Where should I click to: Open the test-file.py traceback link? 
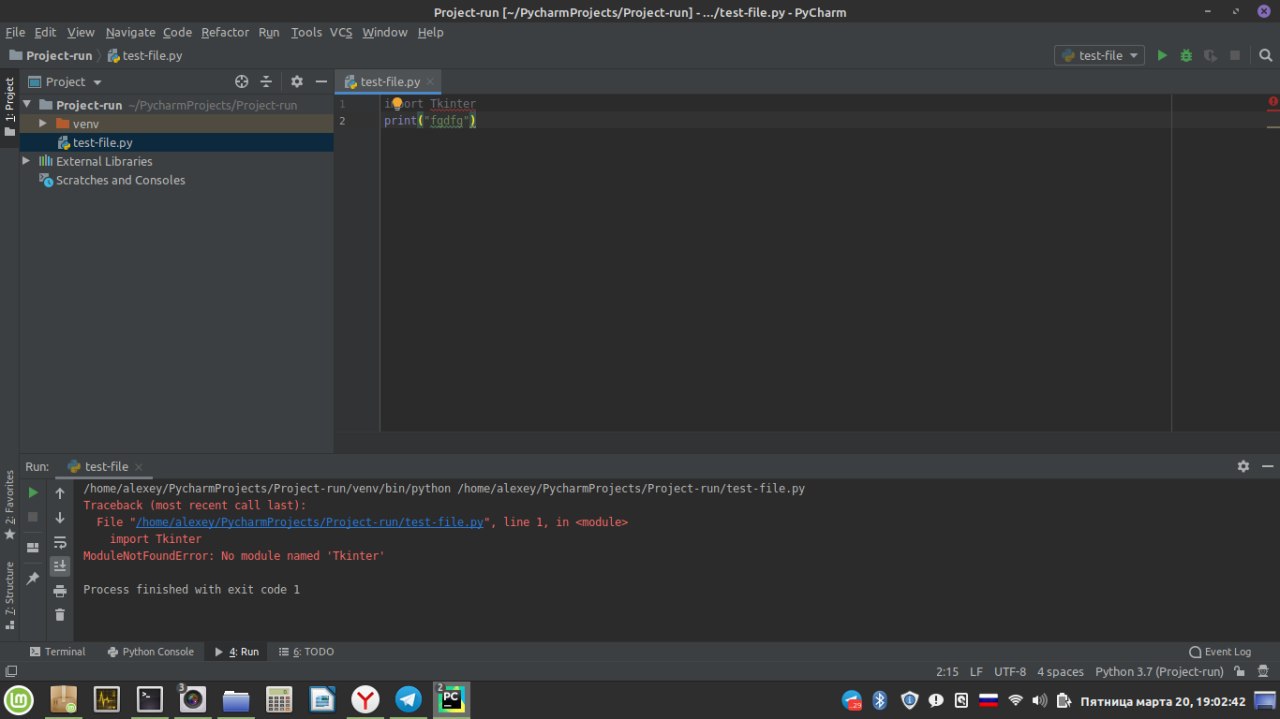click(310, 522)
